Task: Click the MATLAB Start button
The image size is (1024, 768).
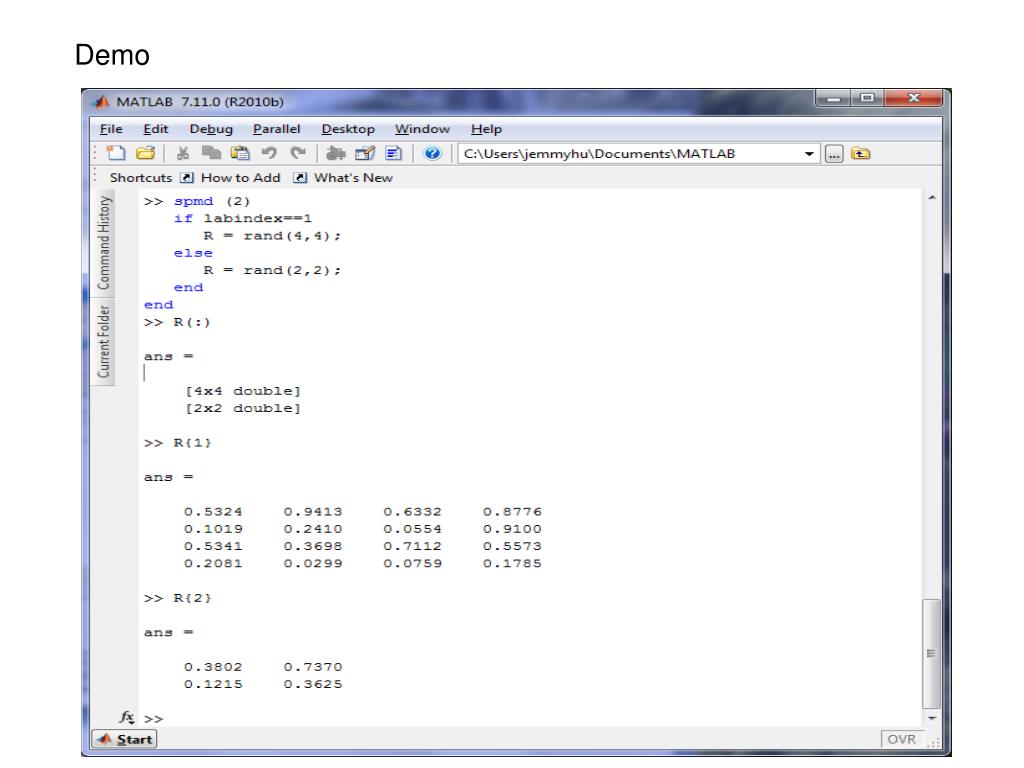Action: tap(125, 739)
